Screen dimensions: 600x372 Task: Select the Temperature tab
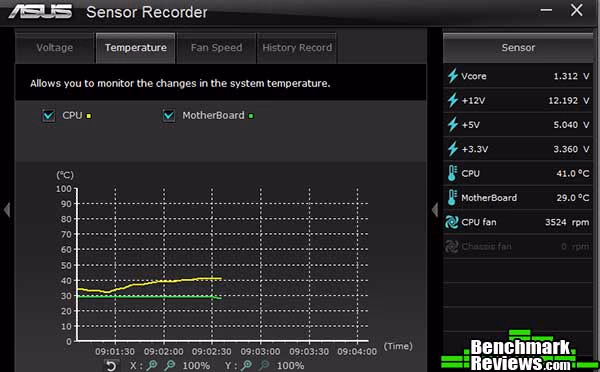pos(135,48)
